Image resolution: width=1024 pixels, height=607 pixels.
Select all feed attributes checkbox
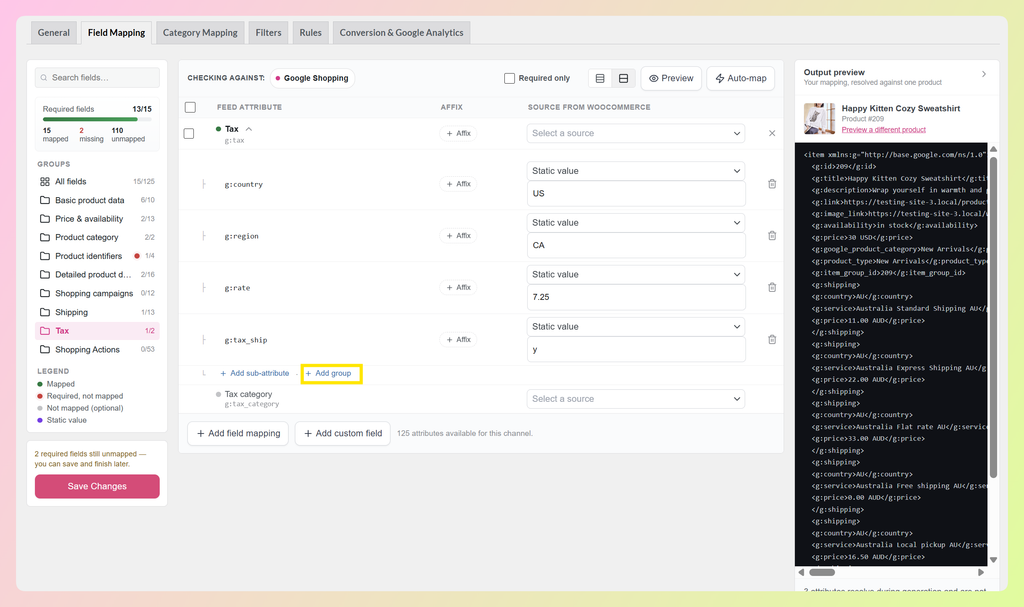tap(190, 107)
